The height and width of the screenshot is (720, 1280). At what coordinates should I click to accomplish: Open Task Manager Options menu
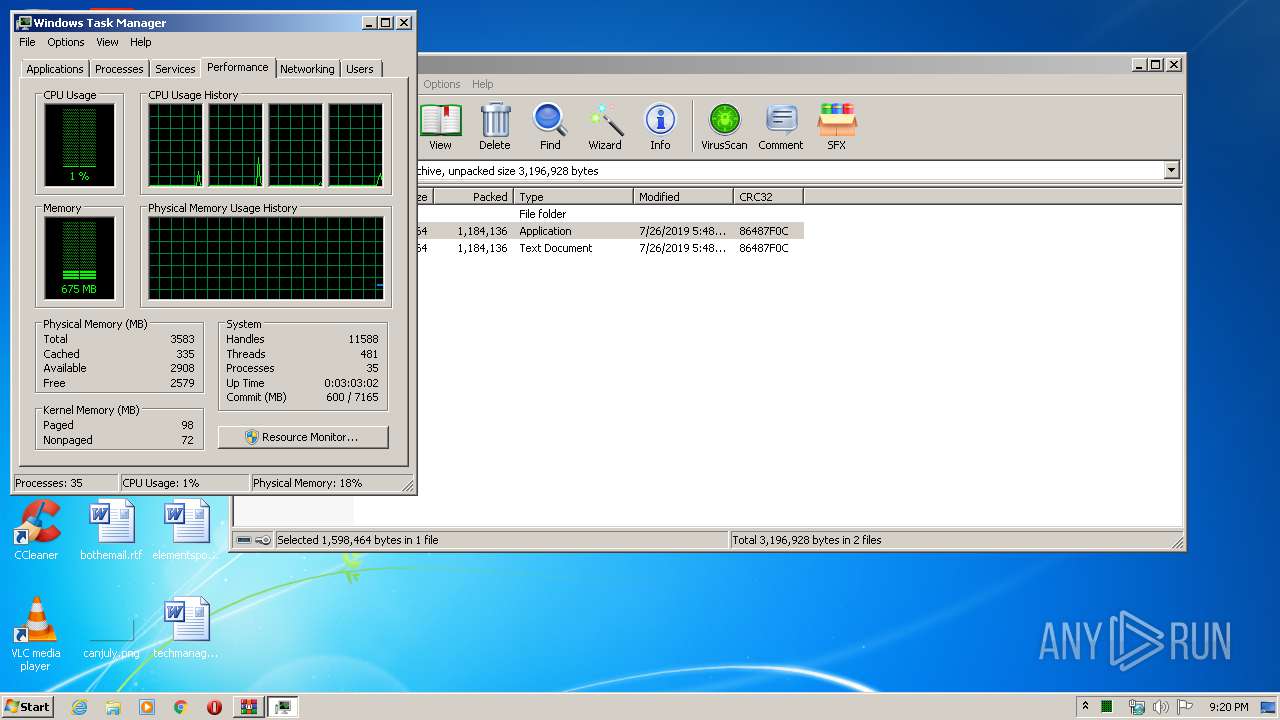[66, 42]
